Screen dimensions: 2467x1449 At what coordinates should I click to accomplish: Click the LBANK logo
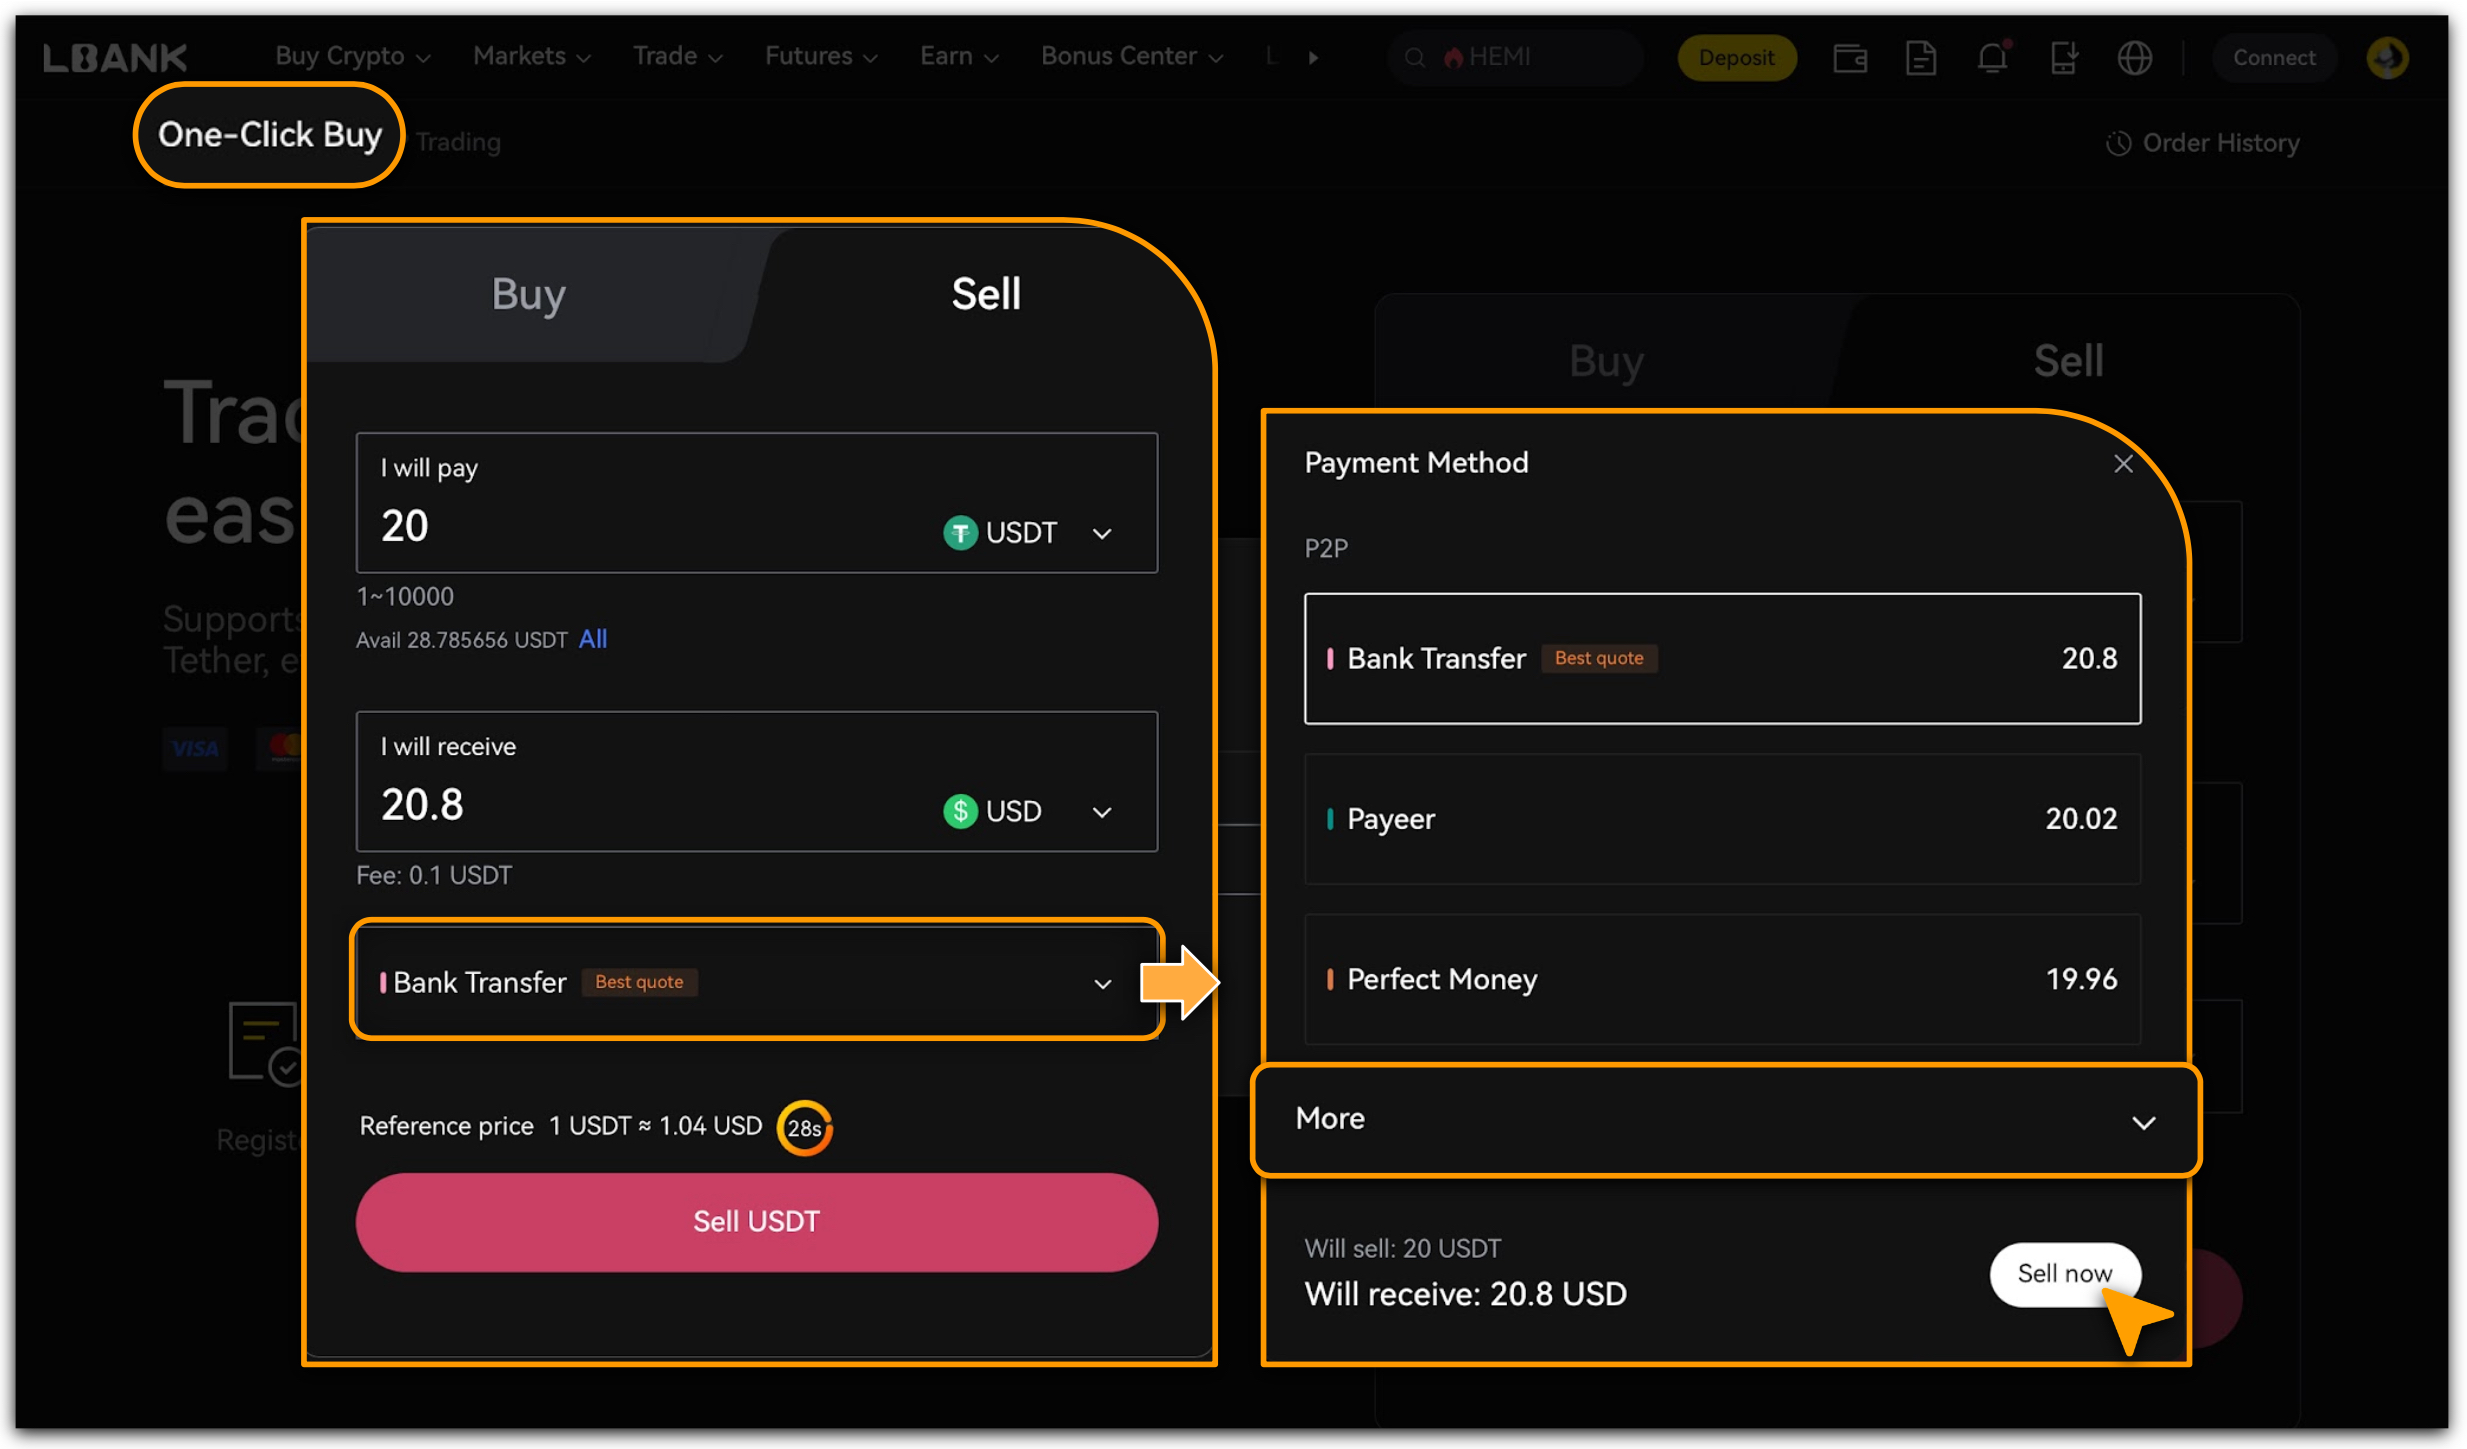[x=115, y=58]
